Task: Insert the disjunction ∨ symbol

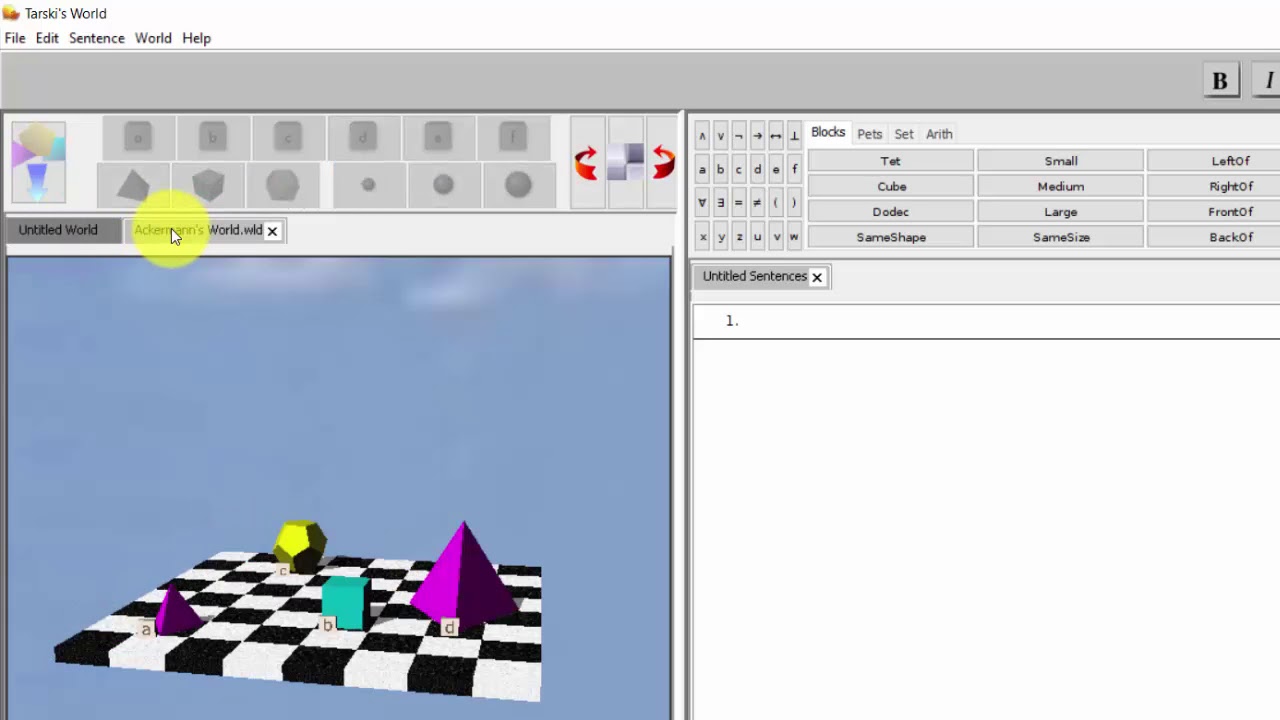Action: (x=720, y=136)
